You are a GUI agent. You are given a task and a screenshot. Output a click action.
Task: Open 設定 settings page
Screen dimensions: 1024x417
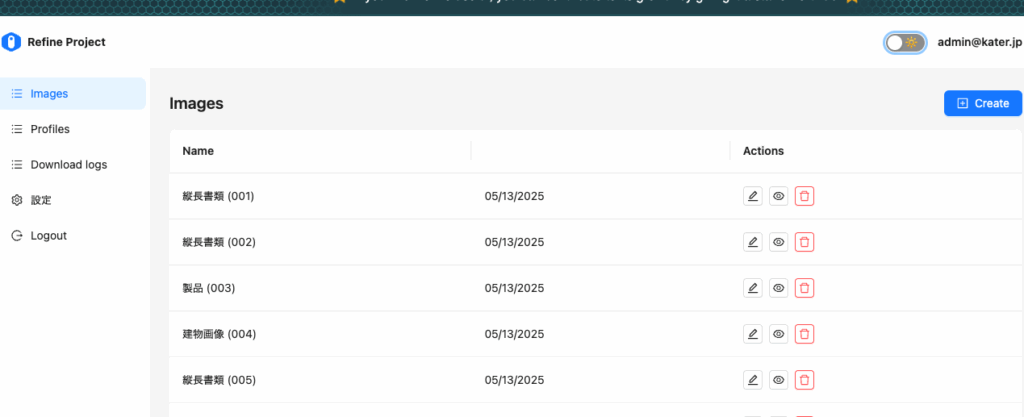[x=72, y=200]
